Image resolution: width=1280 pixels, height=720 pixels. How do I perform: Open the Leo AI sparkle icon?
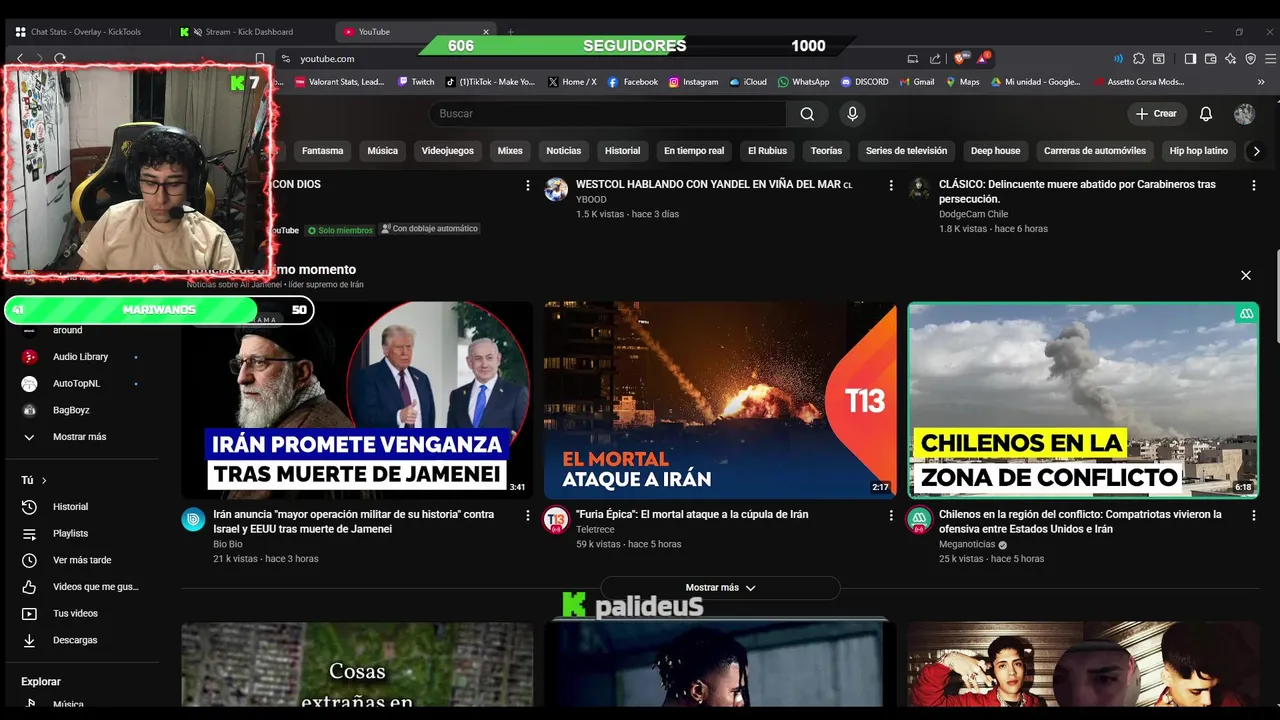(x=1230, y=59)
